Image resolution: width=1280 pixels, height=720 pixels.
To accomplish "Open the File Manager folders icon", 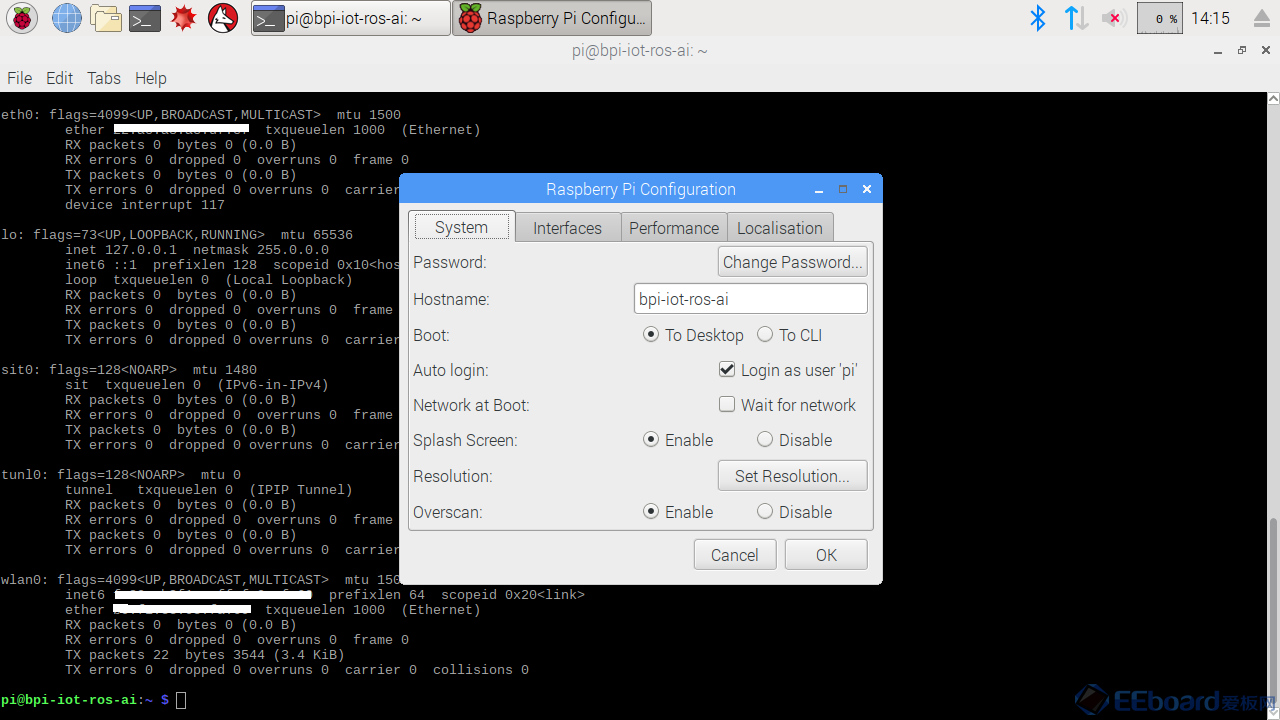I will [x=105, y=18].
